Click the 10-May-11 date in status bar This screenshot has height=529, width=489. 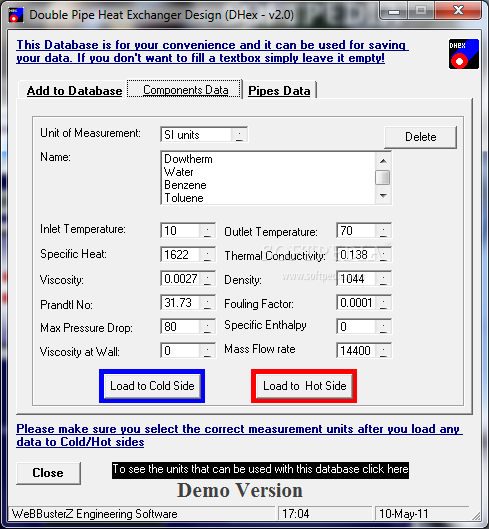click(404, 514)
